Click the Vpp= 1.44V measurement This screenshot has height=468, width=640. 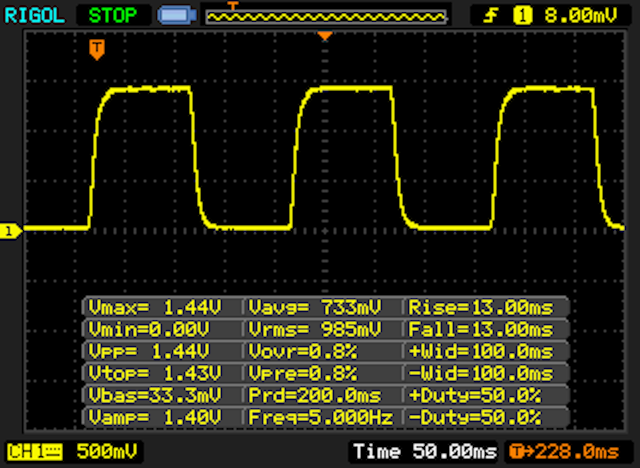pyautogui.click(x=149, y=351)
